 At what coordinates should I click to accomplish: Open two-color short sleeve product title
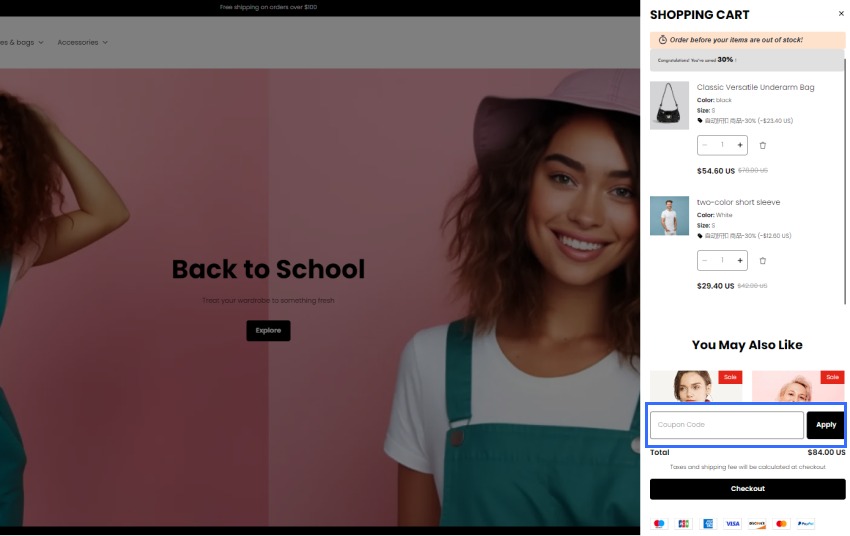738,202
